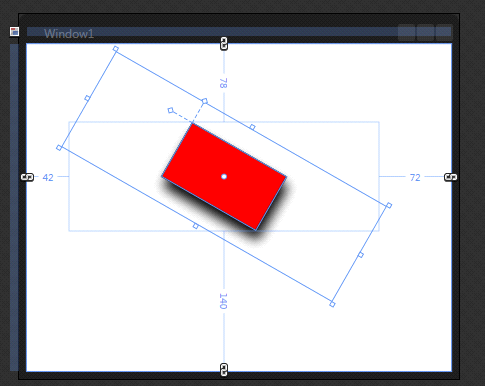Toggle the bottom margin chain-link anchor

(224, 369)
